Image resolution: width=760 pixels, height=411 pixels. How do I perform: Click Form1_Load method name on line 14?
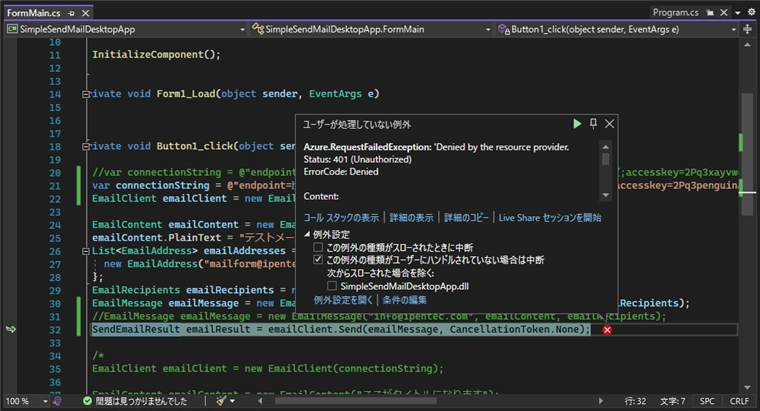pos(186,94)
